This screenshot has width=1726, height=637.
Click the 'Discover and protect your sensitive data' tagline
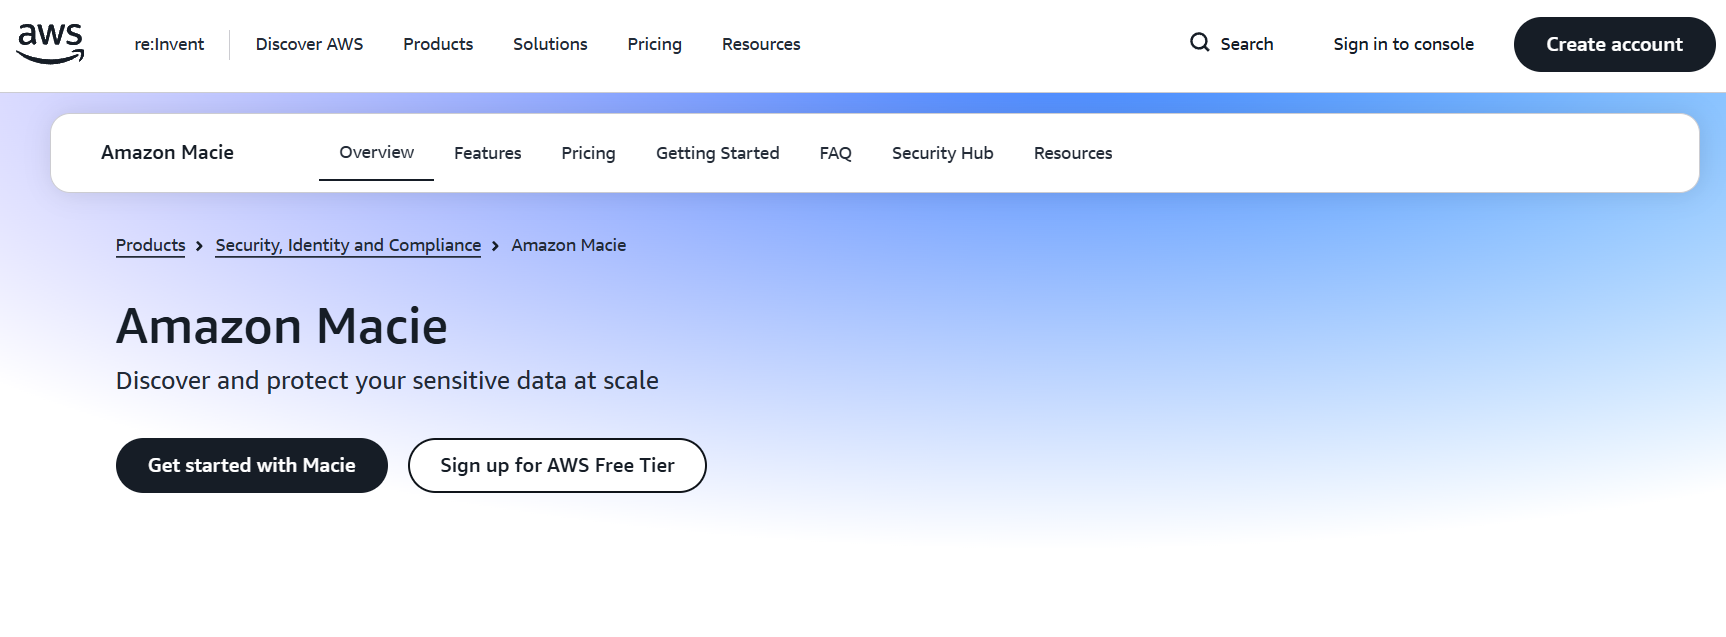[x=387, y=381]
